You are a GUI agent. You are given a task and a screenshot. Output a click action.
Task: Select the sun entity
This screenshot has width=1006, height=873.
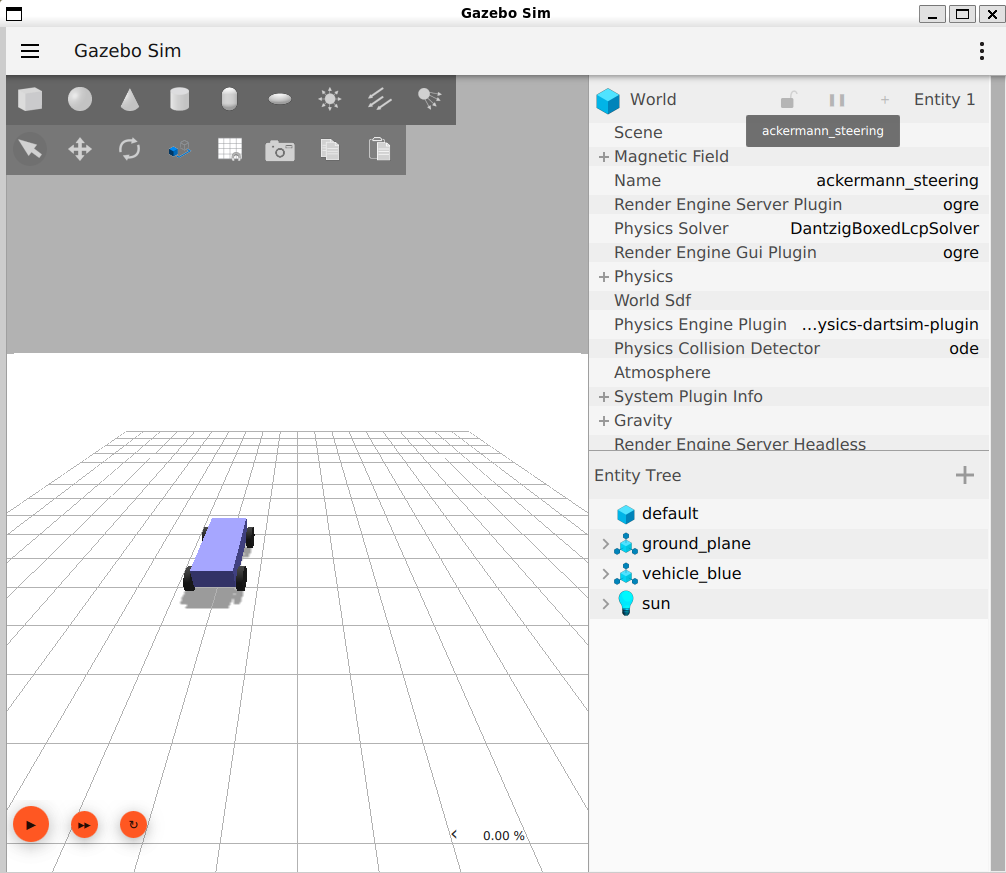click(x=789, y=604)
